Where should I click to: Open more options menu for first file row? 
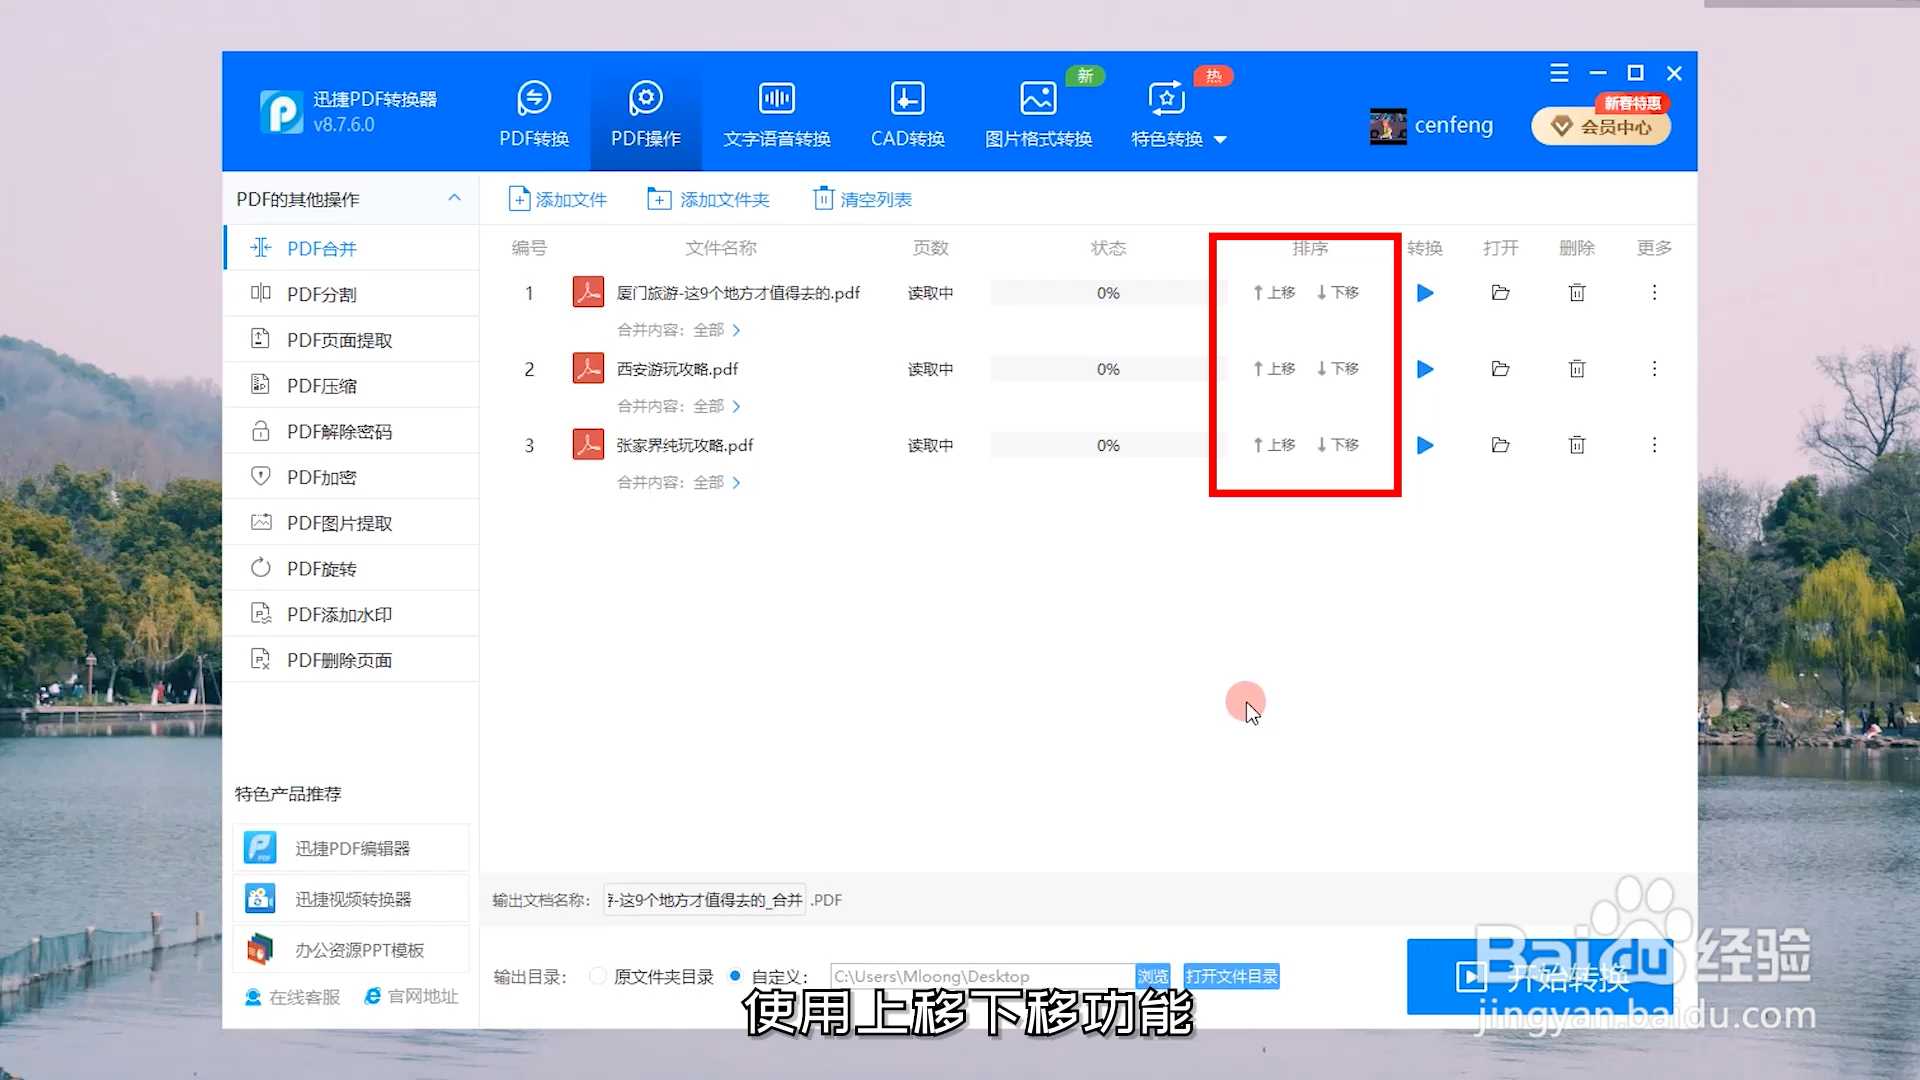1654,292
